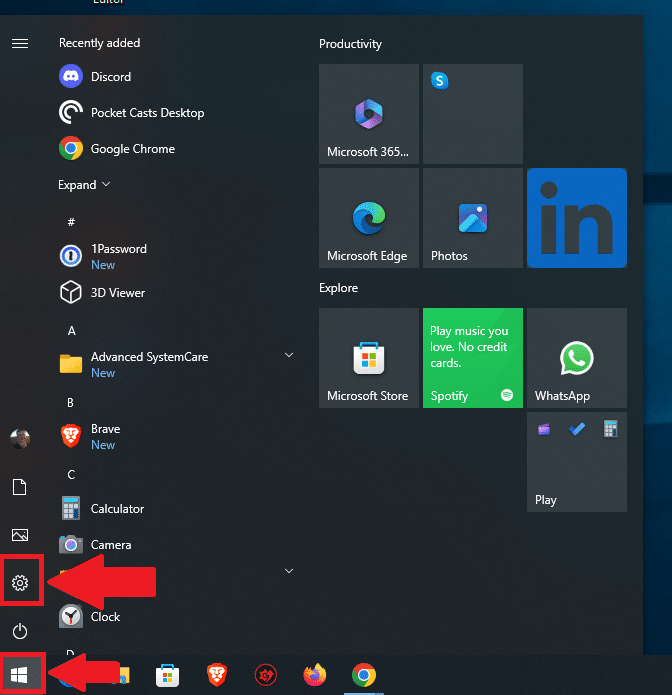Click the # letter group header
This screenshot has height=695, width=672.
71,222
